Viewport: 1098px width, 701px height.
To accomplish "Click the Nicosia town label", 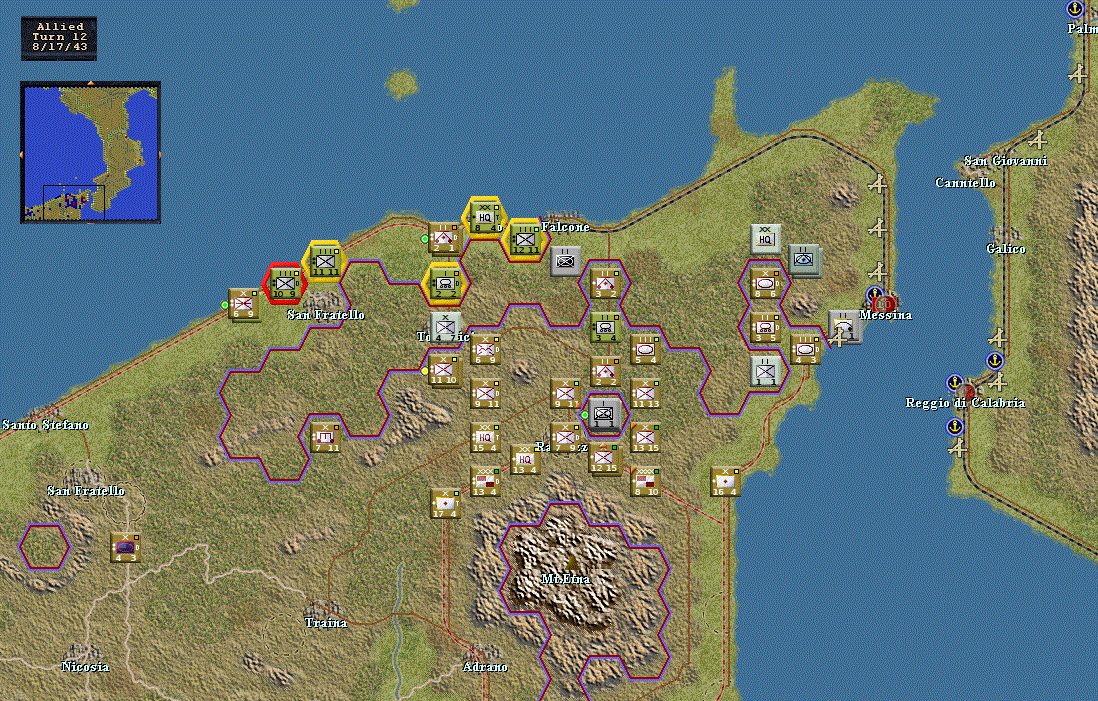I will [85, 667].
